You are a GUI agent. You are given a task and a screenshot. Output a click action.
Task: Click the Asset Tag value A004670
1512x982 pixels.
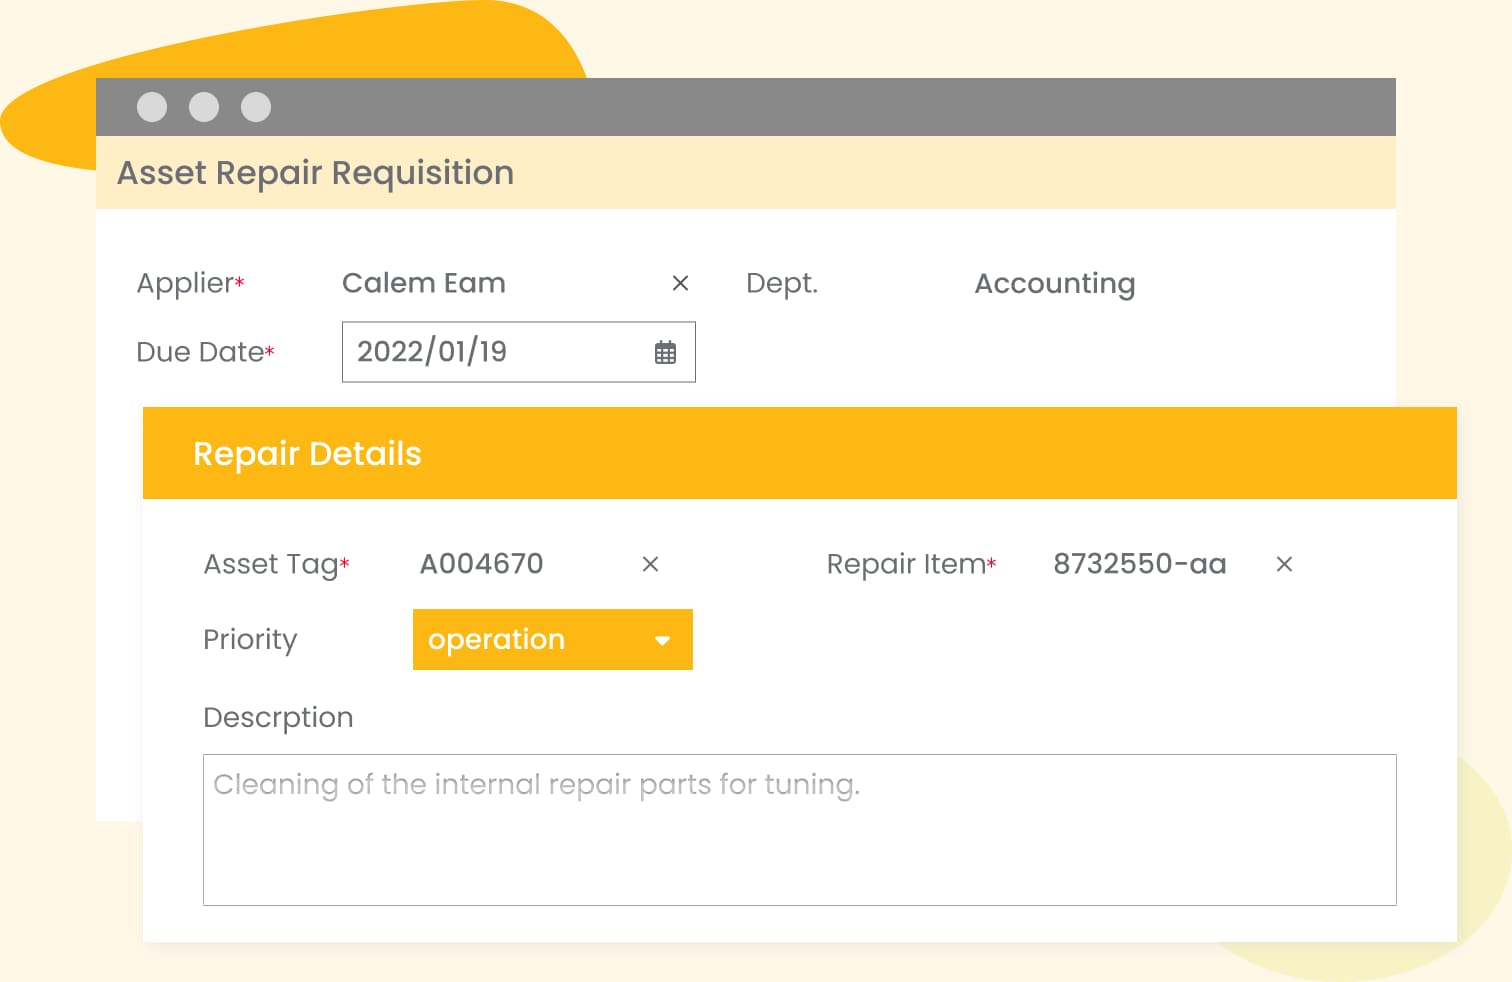pos(481,565)
